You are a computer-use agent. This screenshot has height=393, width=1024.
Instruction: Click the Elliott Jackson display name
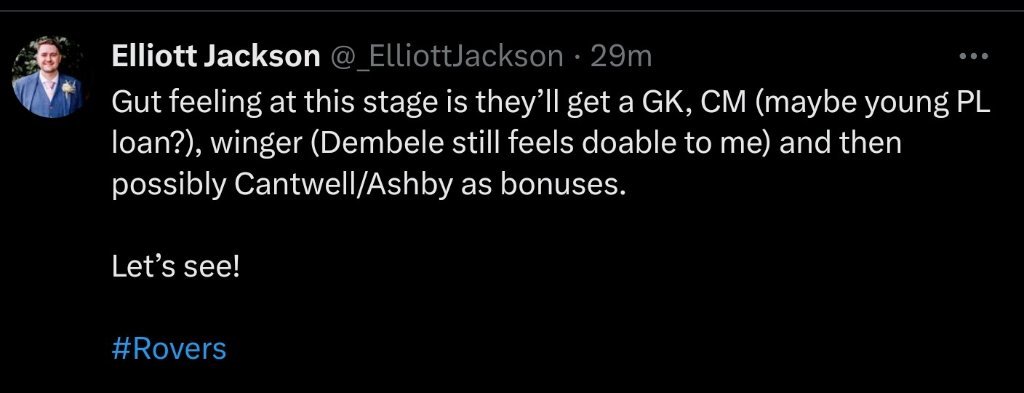[216, 57]
